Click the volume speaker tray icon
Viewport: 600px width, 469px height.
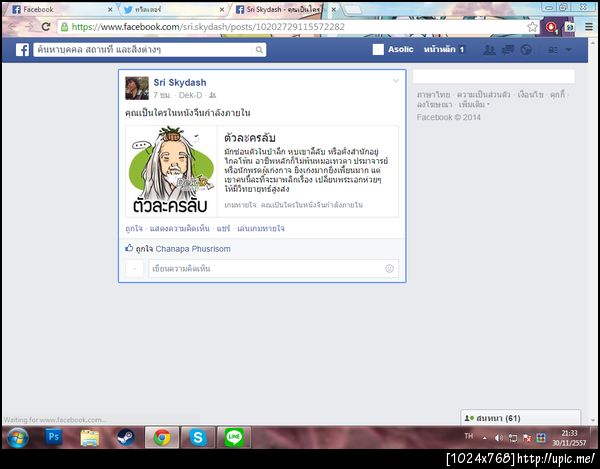pos(499,438)
